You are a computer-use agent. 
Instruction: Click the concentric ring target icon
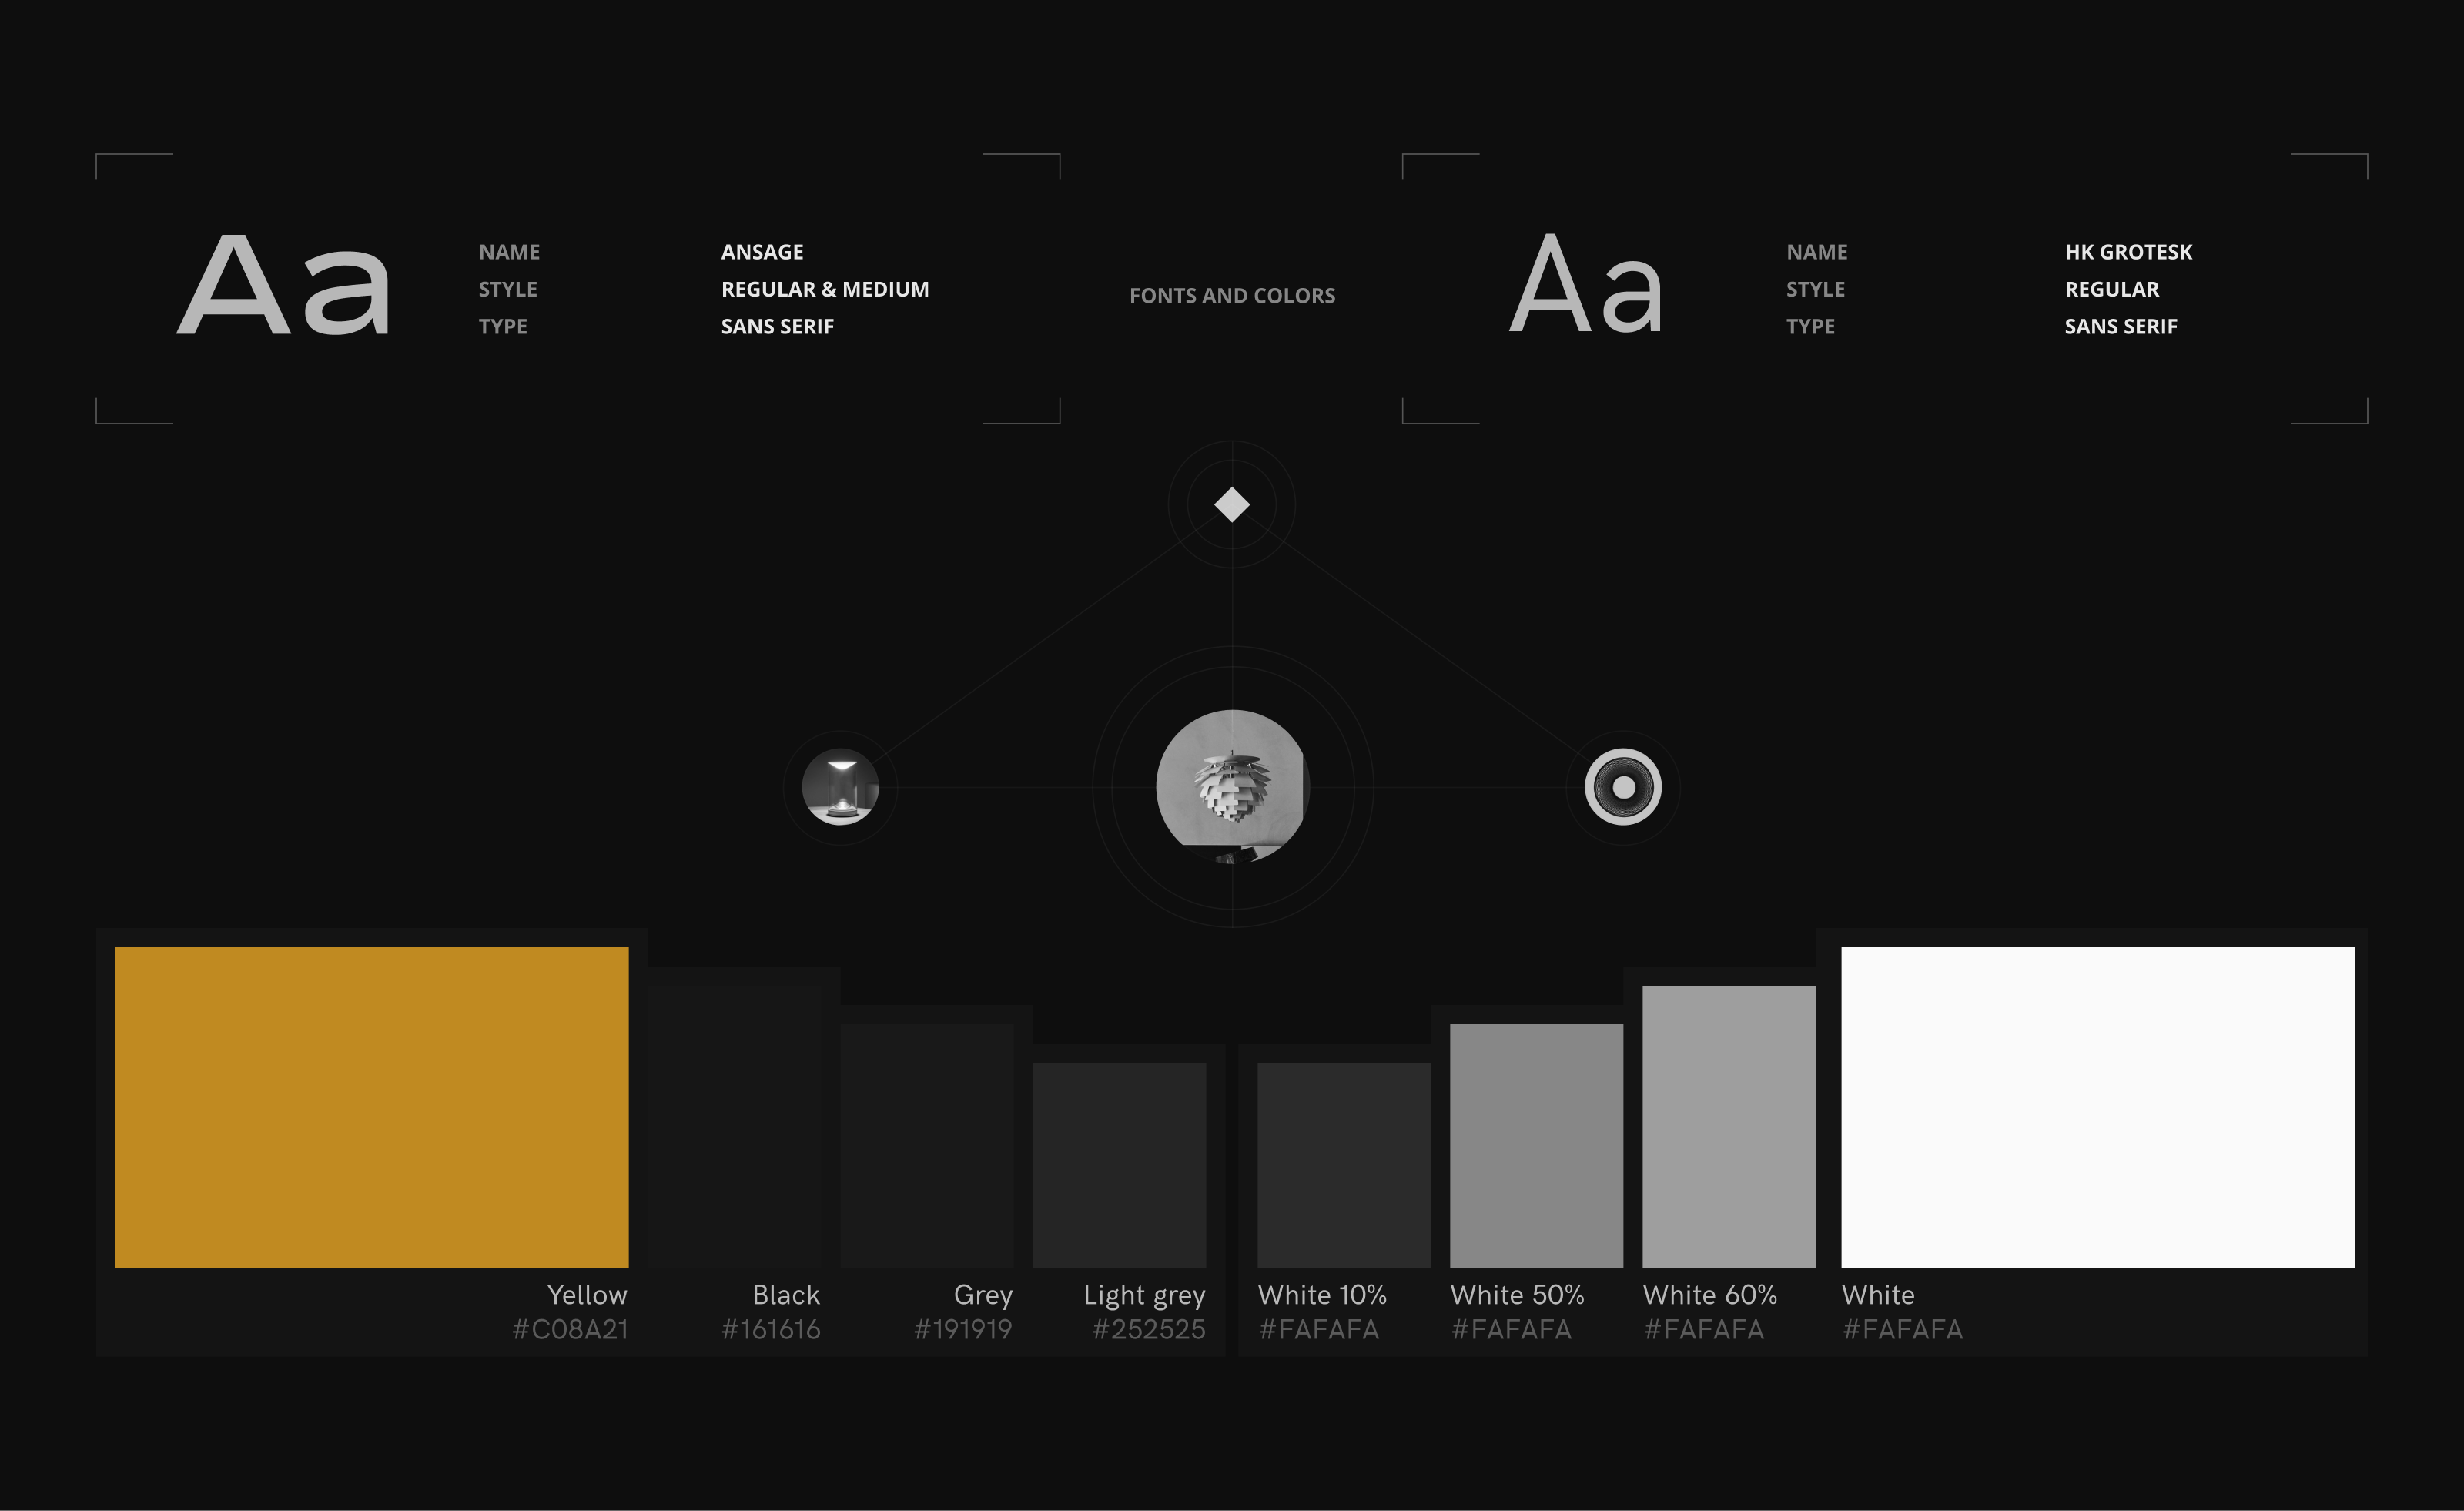[1622, 787]
